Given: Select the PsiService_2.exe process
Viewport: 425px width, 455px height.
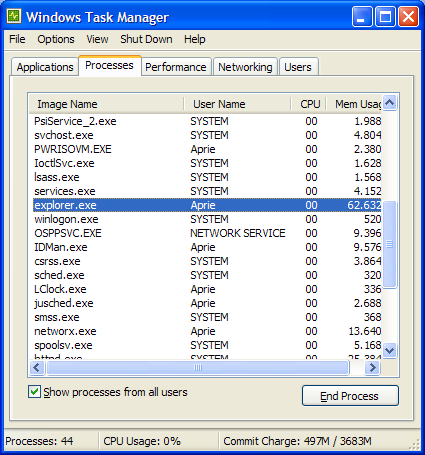Looking at the screenshot, I should (x=207, y=121).
